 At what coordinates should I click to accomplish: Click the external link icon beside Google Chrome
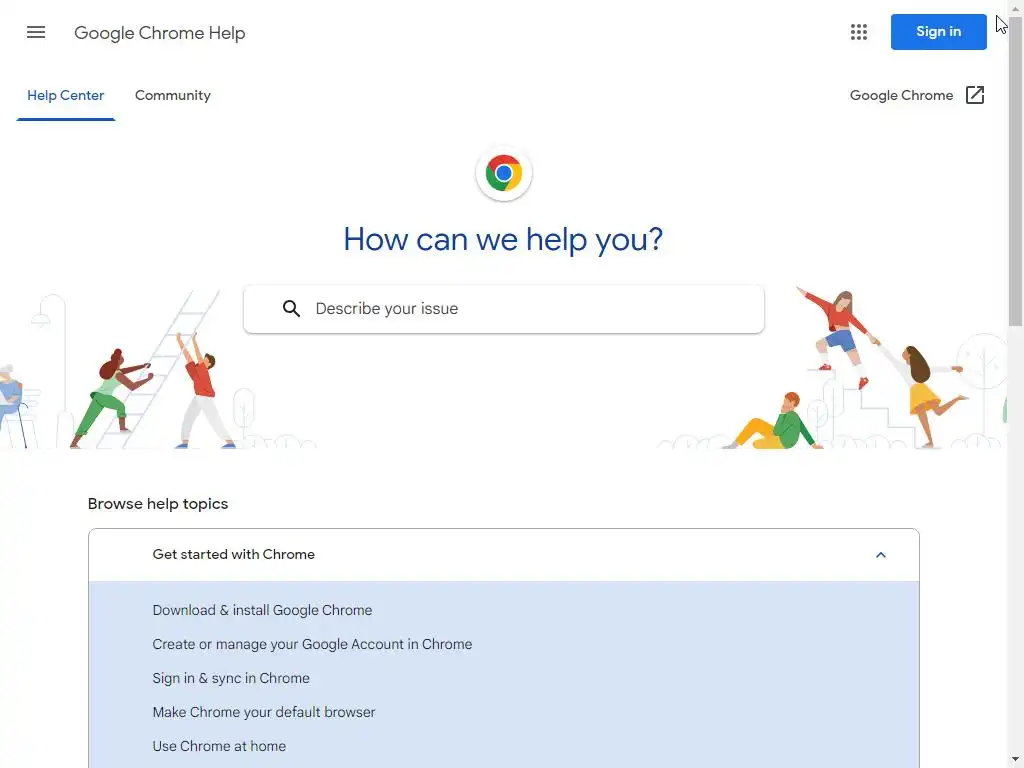pos(974,95)
